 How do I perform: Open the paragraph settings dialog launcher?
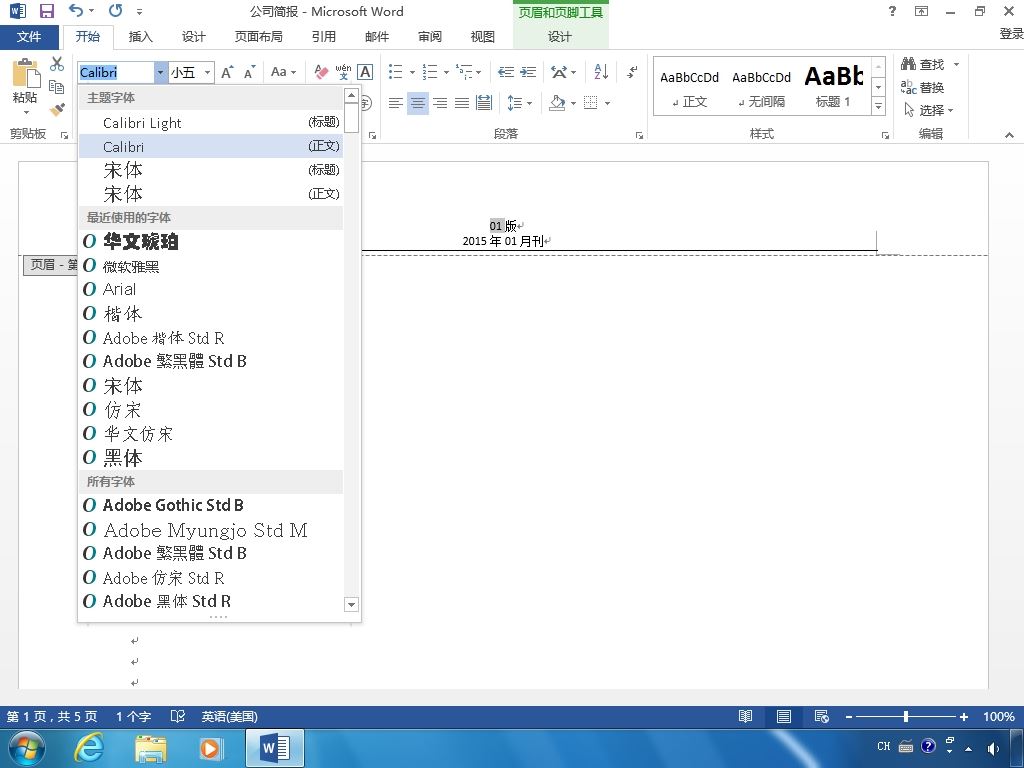[x=639, y=135]
